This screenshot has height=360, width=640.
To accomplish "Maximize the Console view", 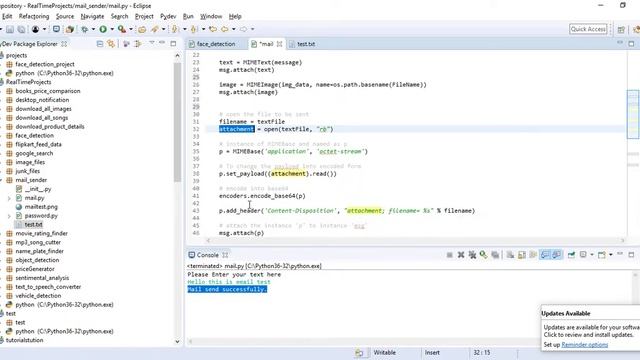I will 631,255.
